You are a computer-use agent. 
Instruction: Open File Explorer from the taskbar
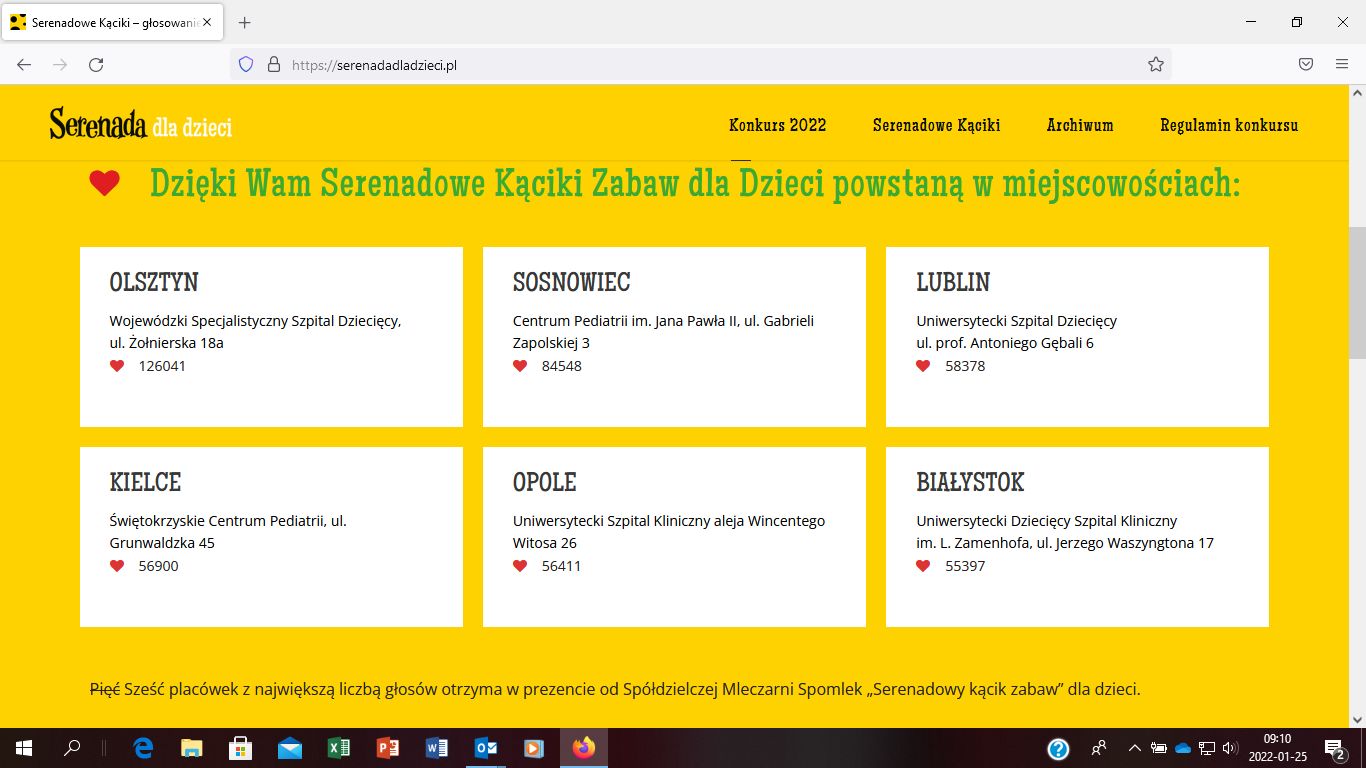192,748
